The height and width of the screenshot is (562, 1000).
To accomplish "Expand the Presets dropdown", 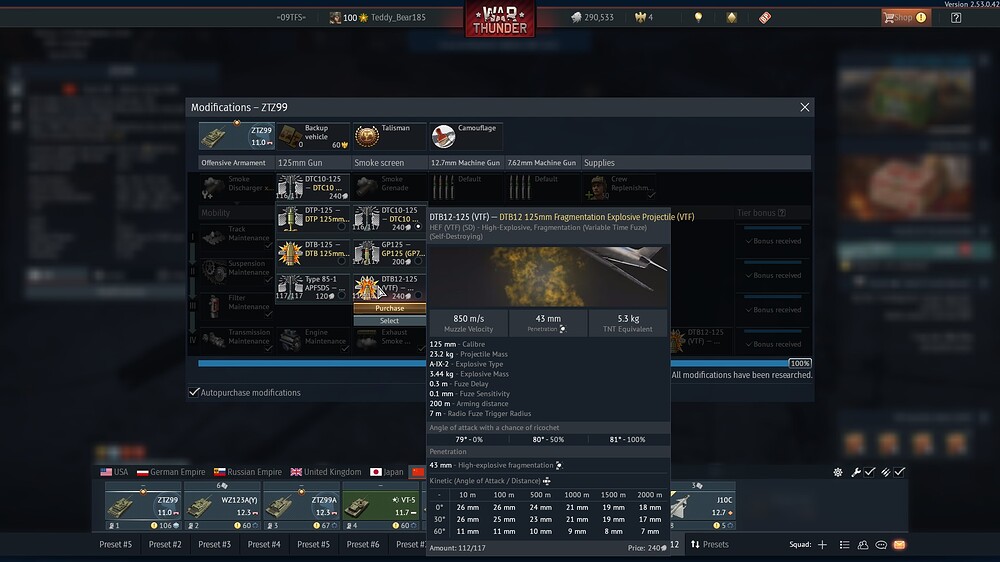I will coord(710,545).
